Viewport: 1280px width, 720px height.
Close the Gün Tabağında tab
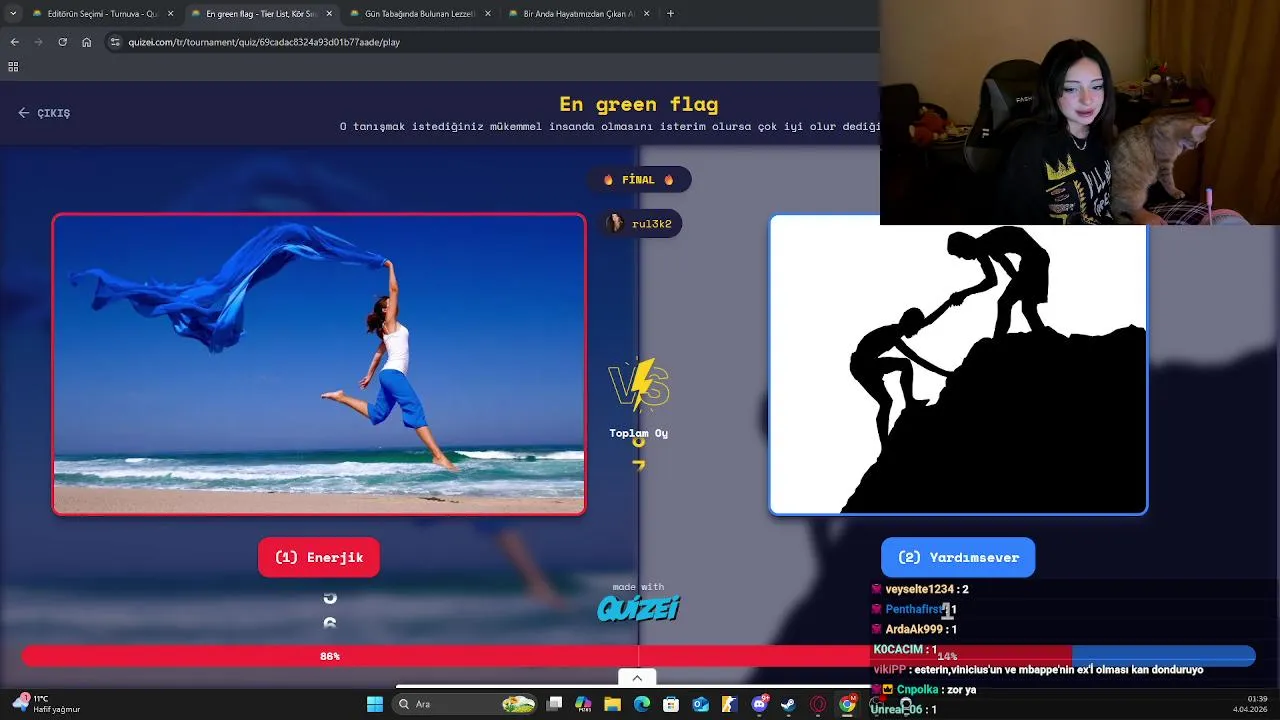click(x=488, y=14)
